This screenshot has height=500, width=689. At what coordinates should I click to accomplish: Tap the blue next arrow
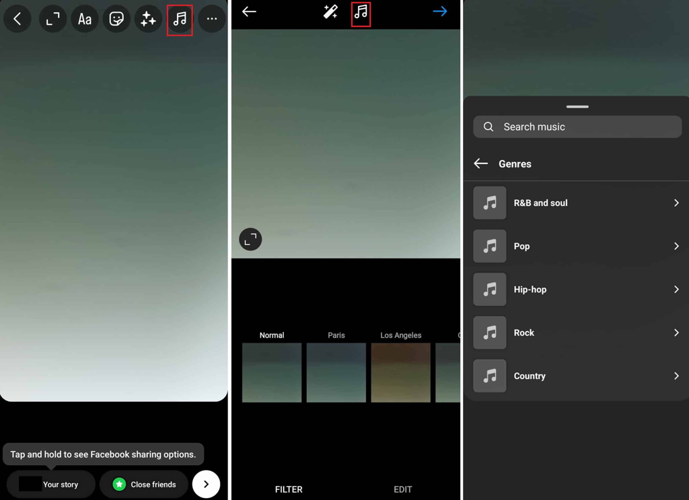click(x=440, y=12)
